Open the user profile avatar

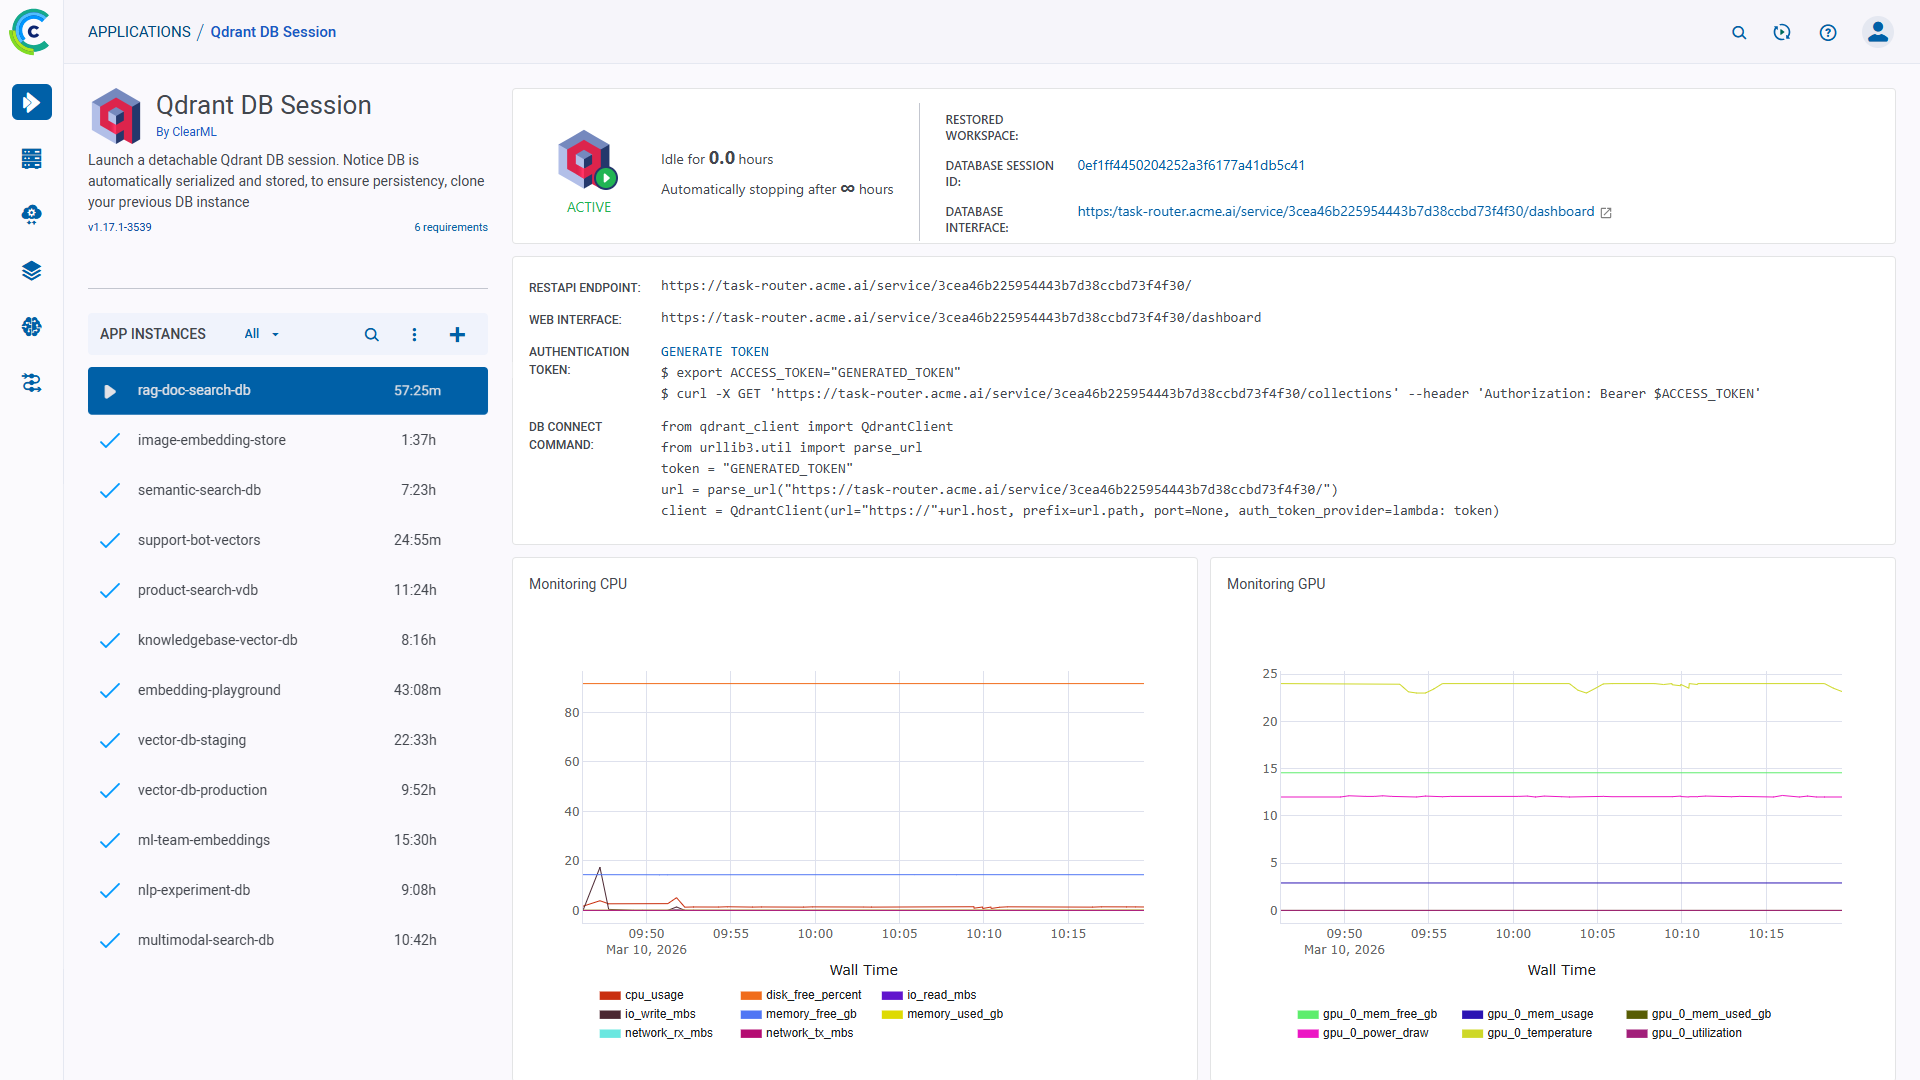click(1878, 32)
